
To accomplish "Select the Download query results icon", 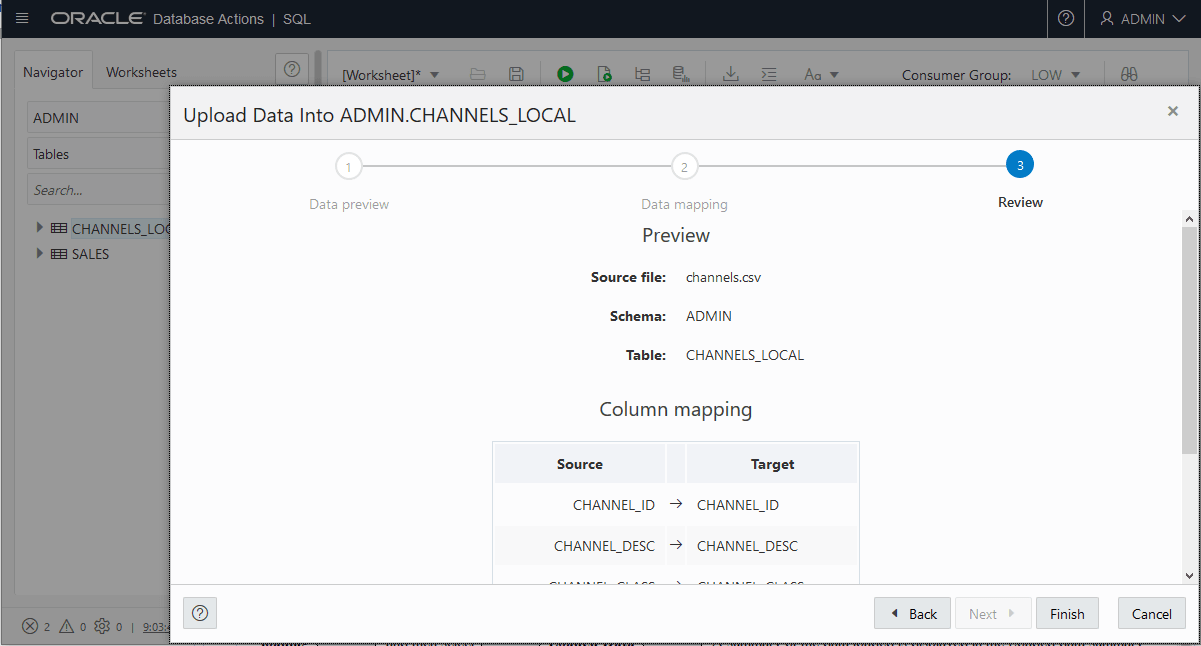I will click(730, 73).
